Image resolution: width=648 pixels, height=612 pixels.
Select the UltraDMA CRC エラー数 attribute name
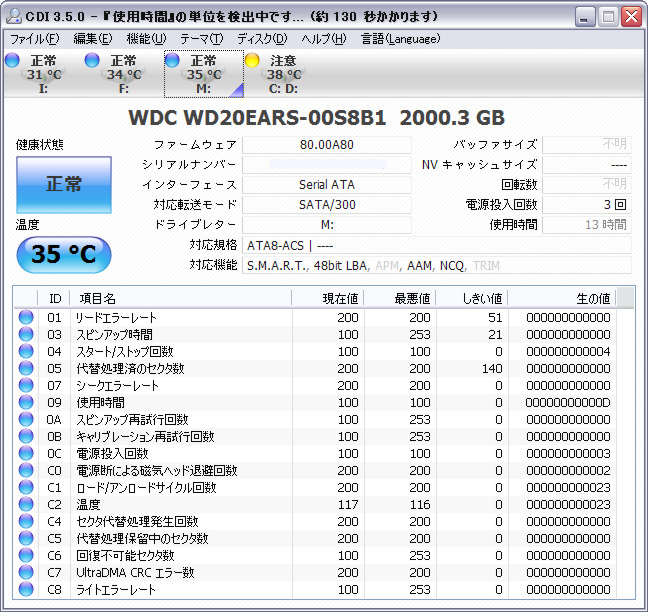point(135,572)
